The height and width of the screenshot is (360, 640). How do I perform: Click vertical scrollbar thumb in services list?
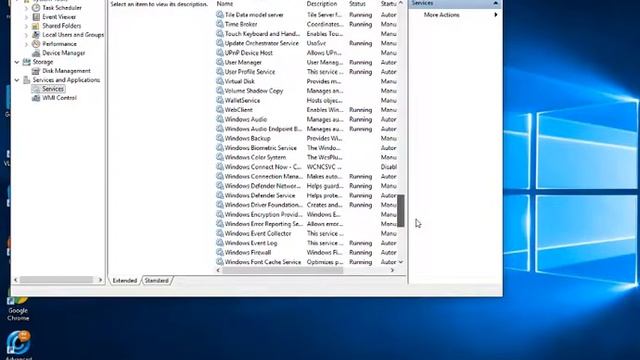point(401,211)
